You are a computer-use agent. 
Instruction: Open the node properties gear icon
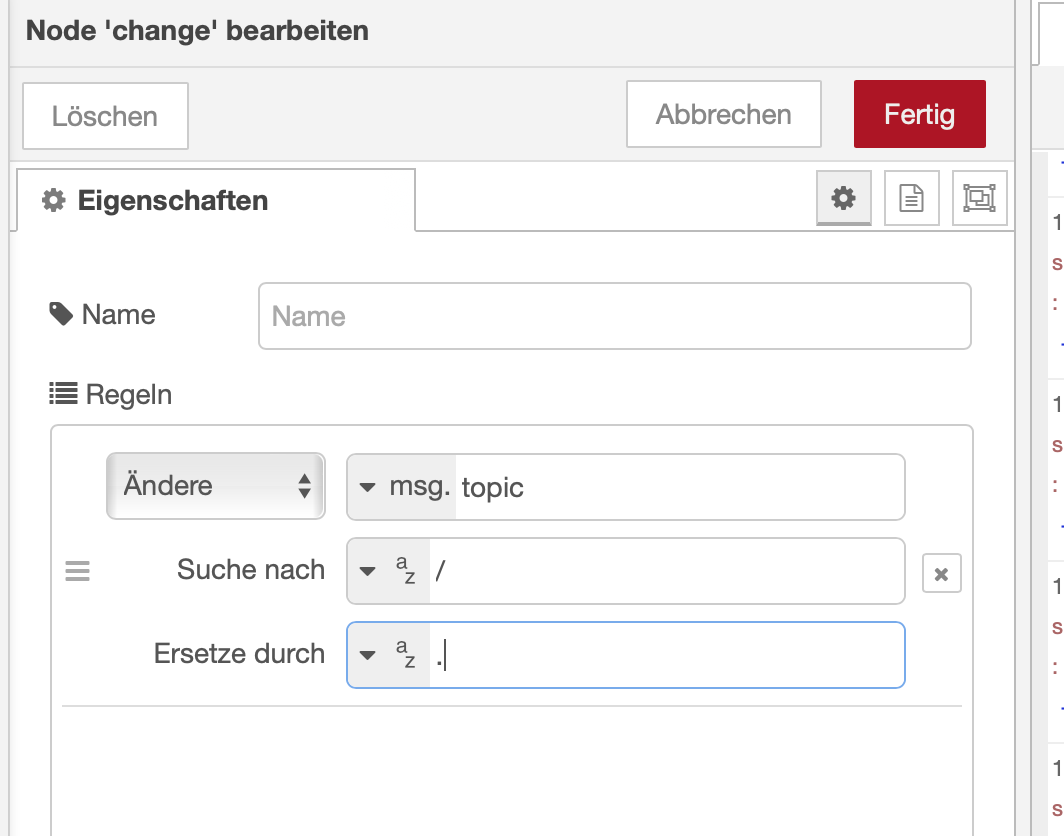[x=844, y=198]
